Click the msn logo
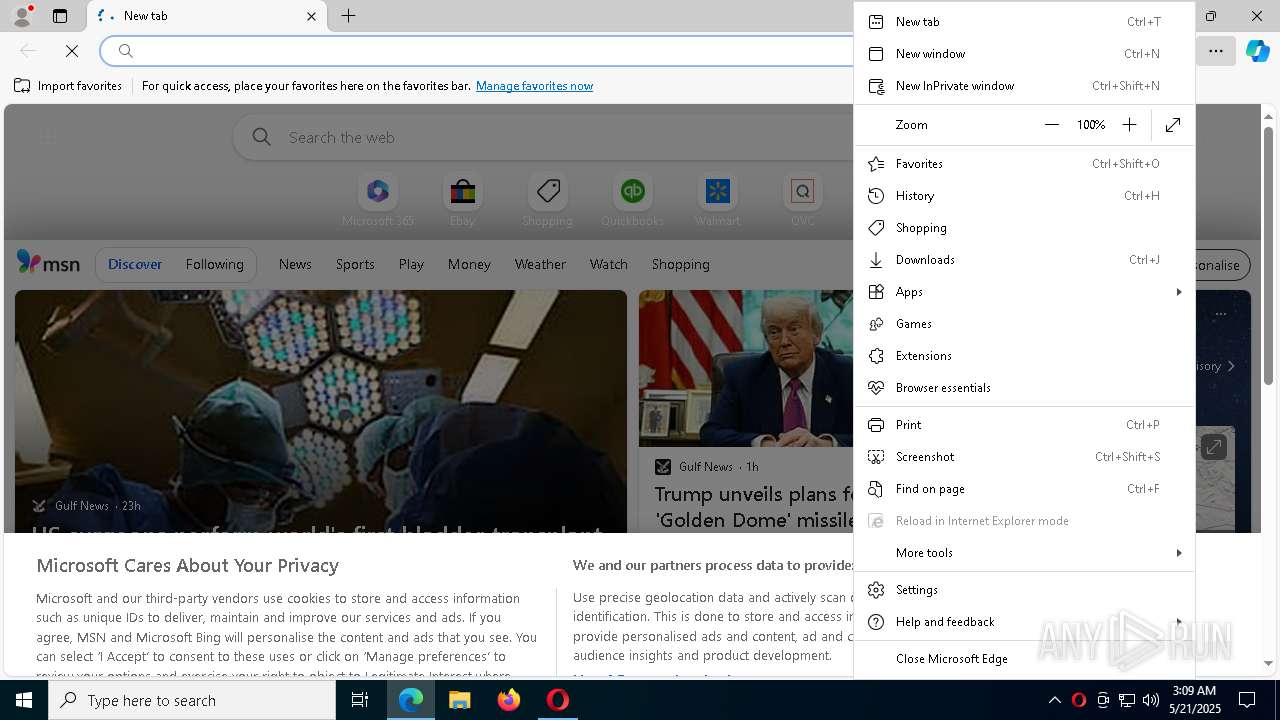This screenshot has width=1280, height=720. (48, 263)
